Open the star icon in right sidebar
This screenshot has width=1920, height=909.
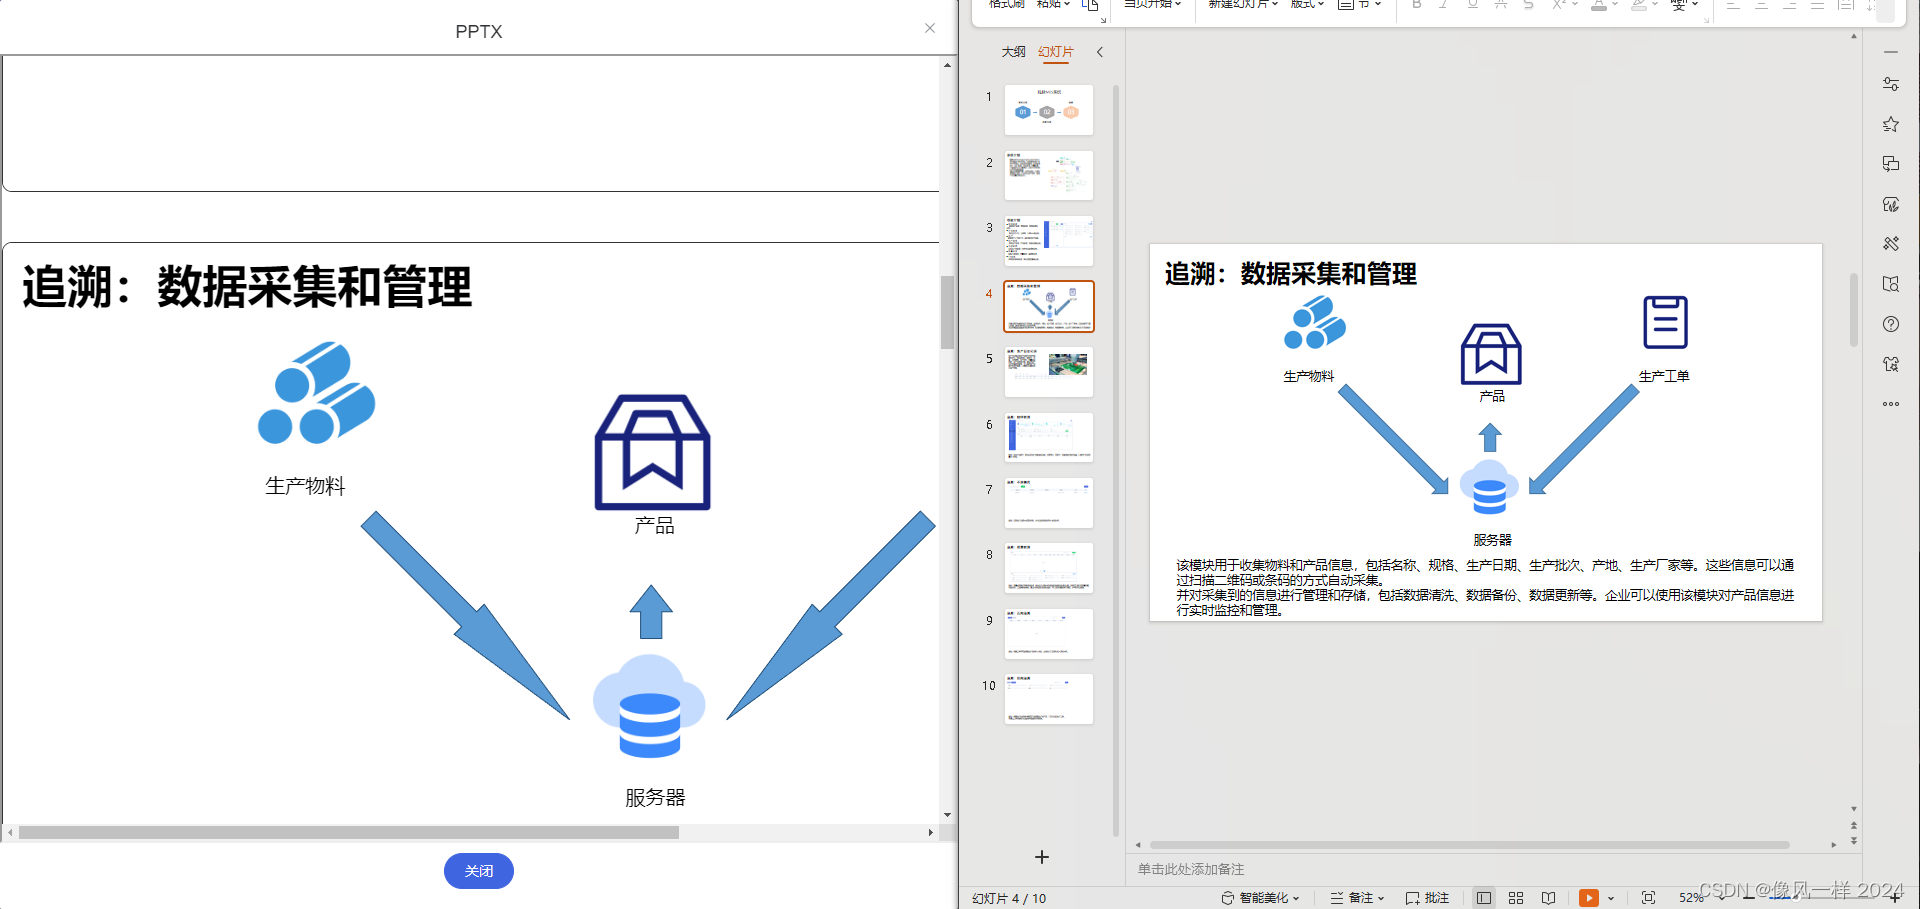tap(1891, 124)
